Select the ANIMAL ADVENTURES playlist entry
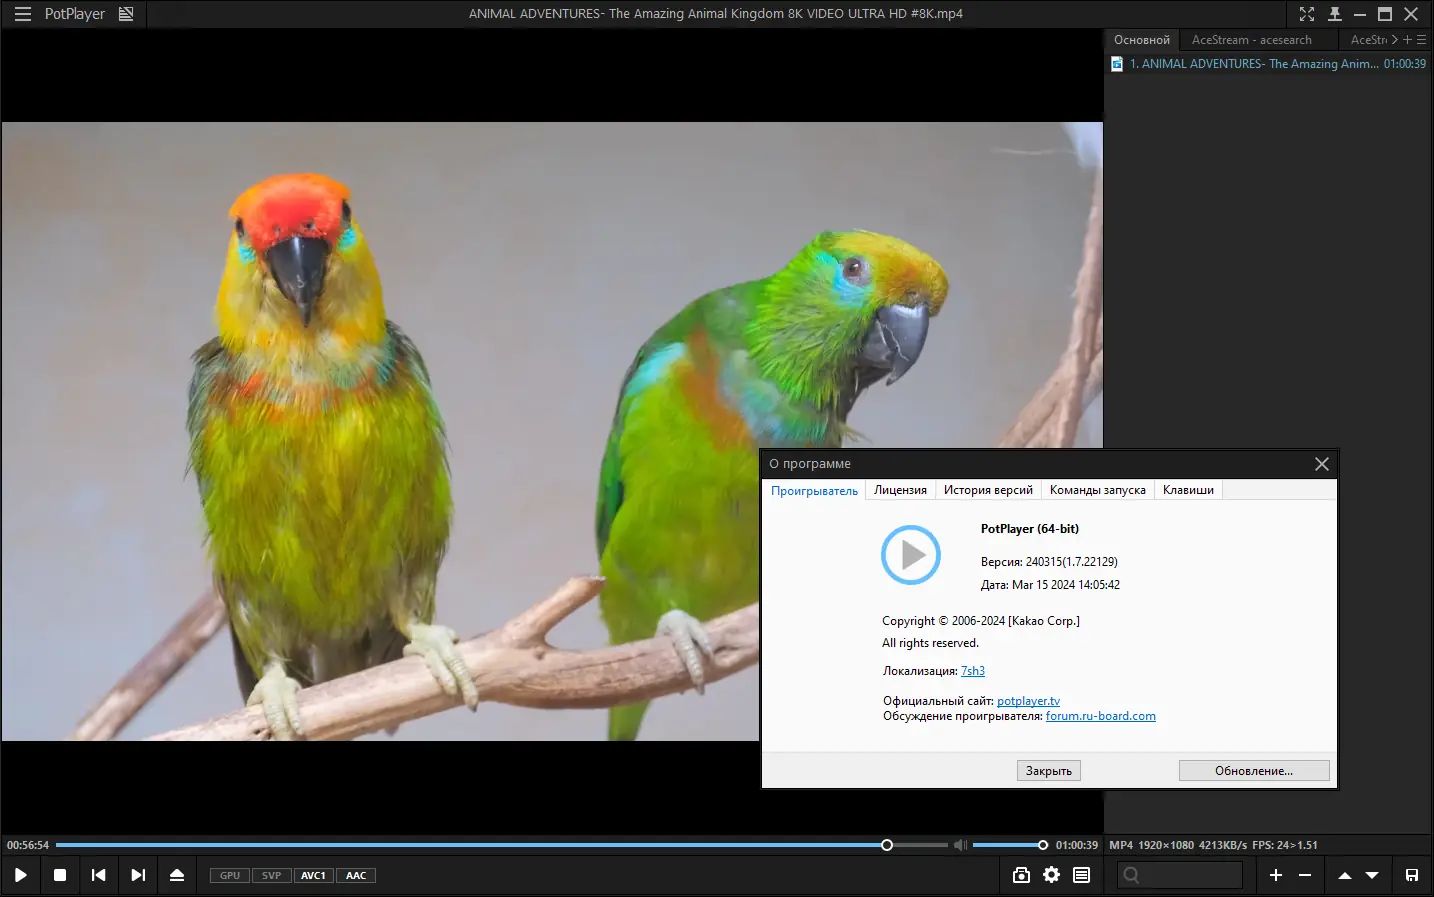Screen dimensions: 1434x897 tap(1269, 64)
